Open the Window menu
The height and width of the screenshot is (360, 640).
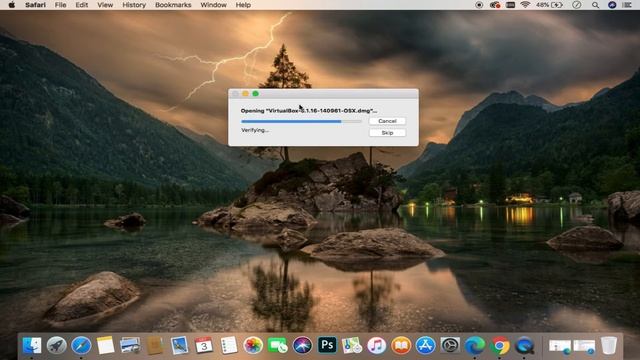point(213,5)
